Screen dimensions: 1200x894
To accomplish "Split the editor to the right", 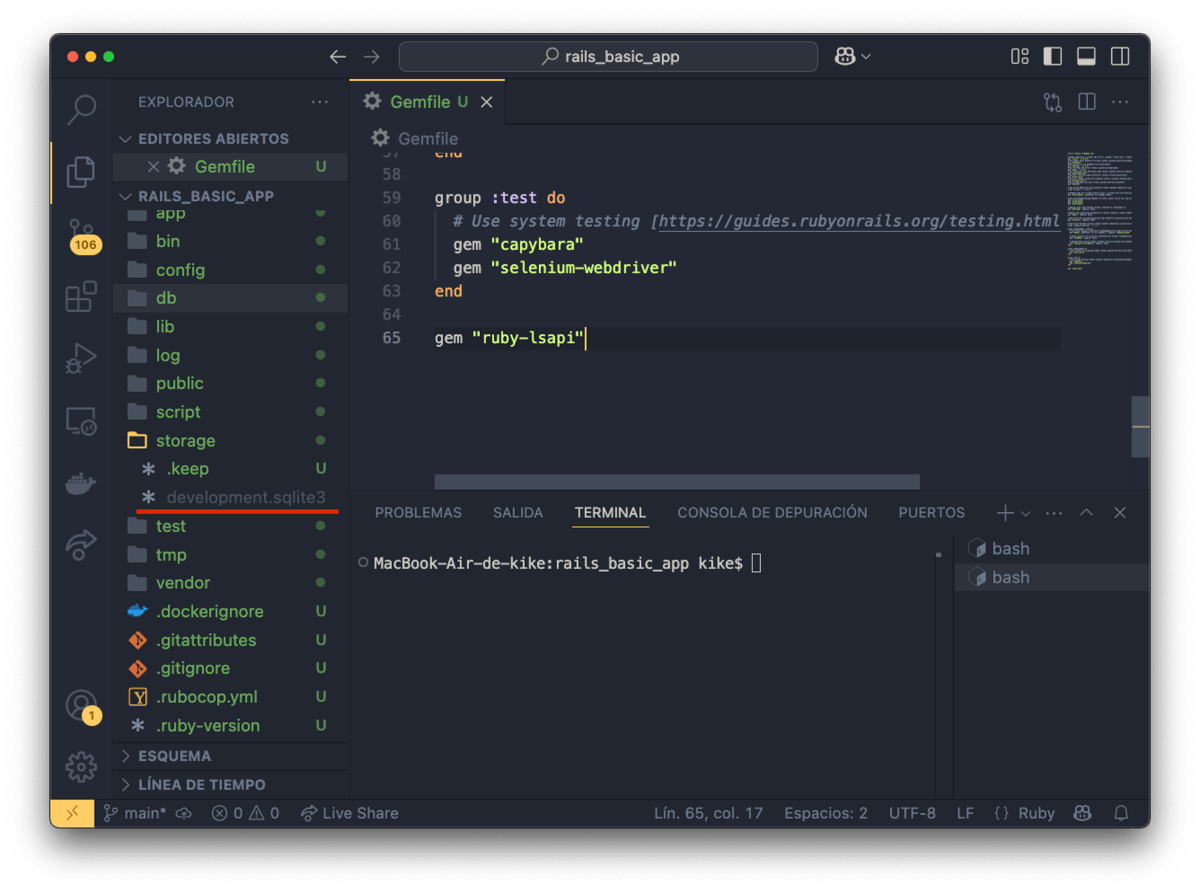I will click(x=1087, y=102).
